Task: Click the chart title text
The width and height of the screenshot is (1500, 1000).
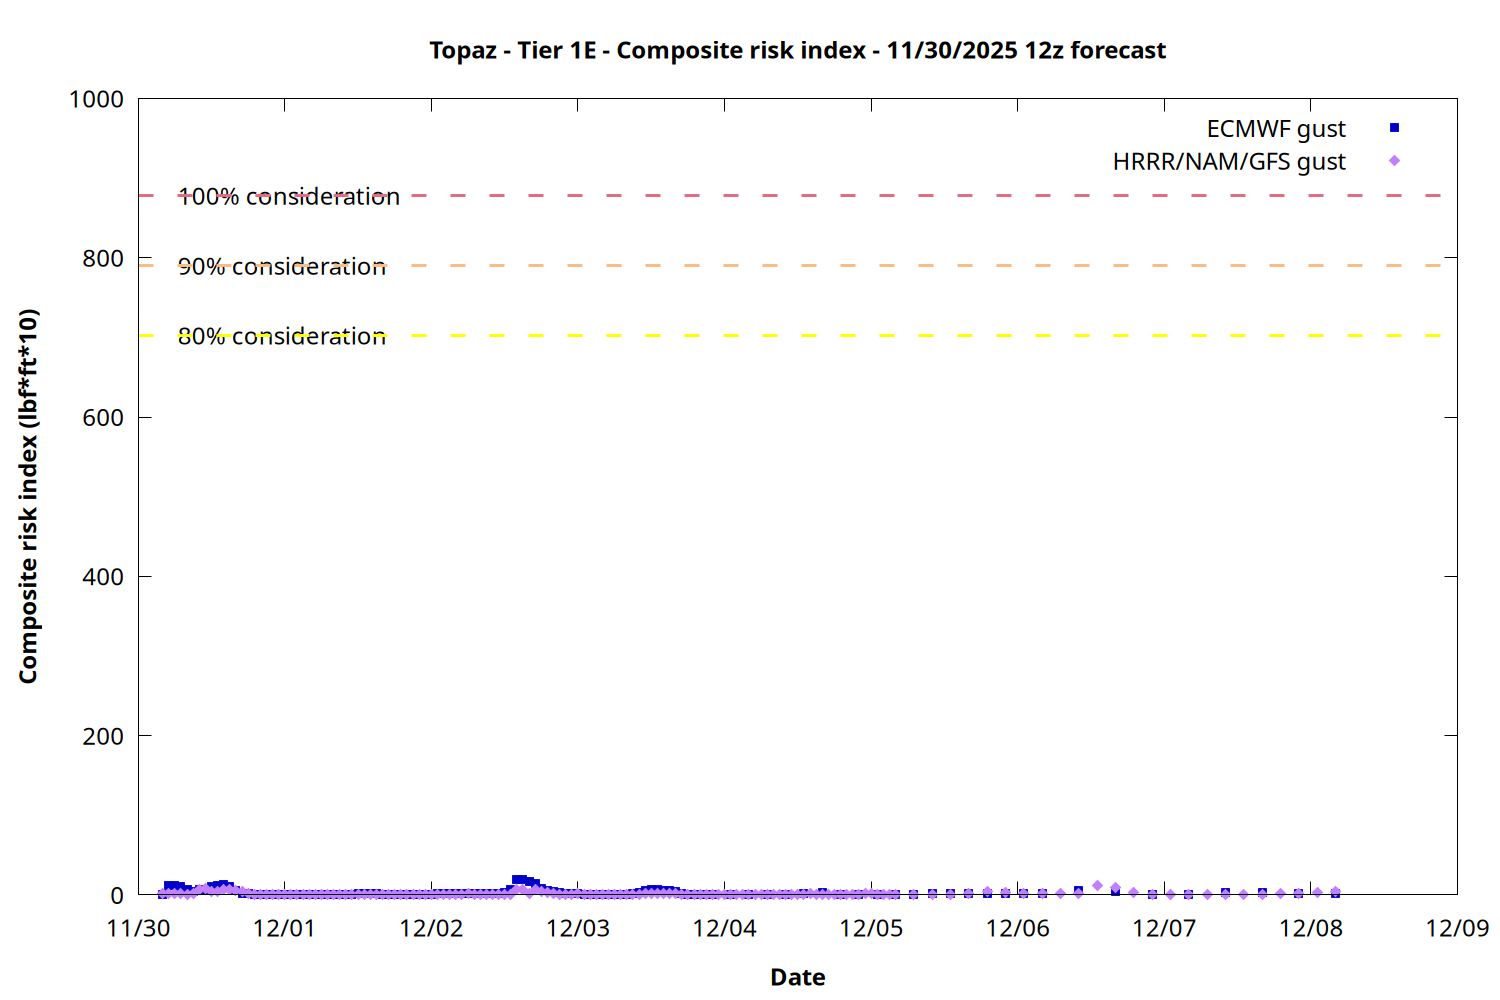Action: pyautogui.click(x=797, y=51)
